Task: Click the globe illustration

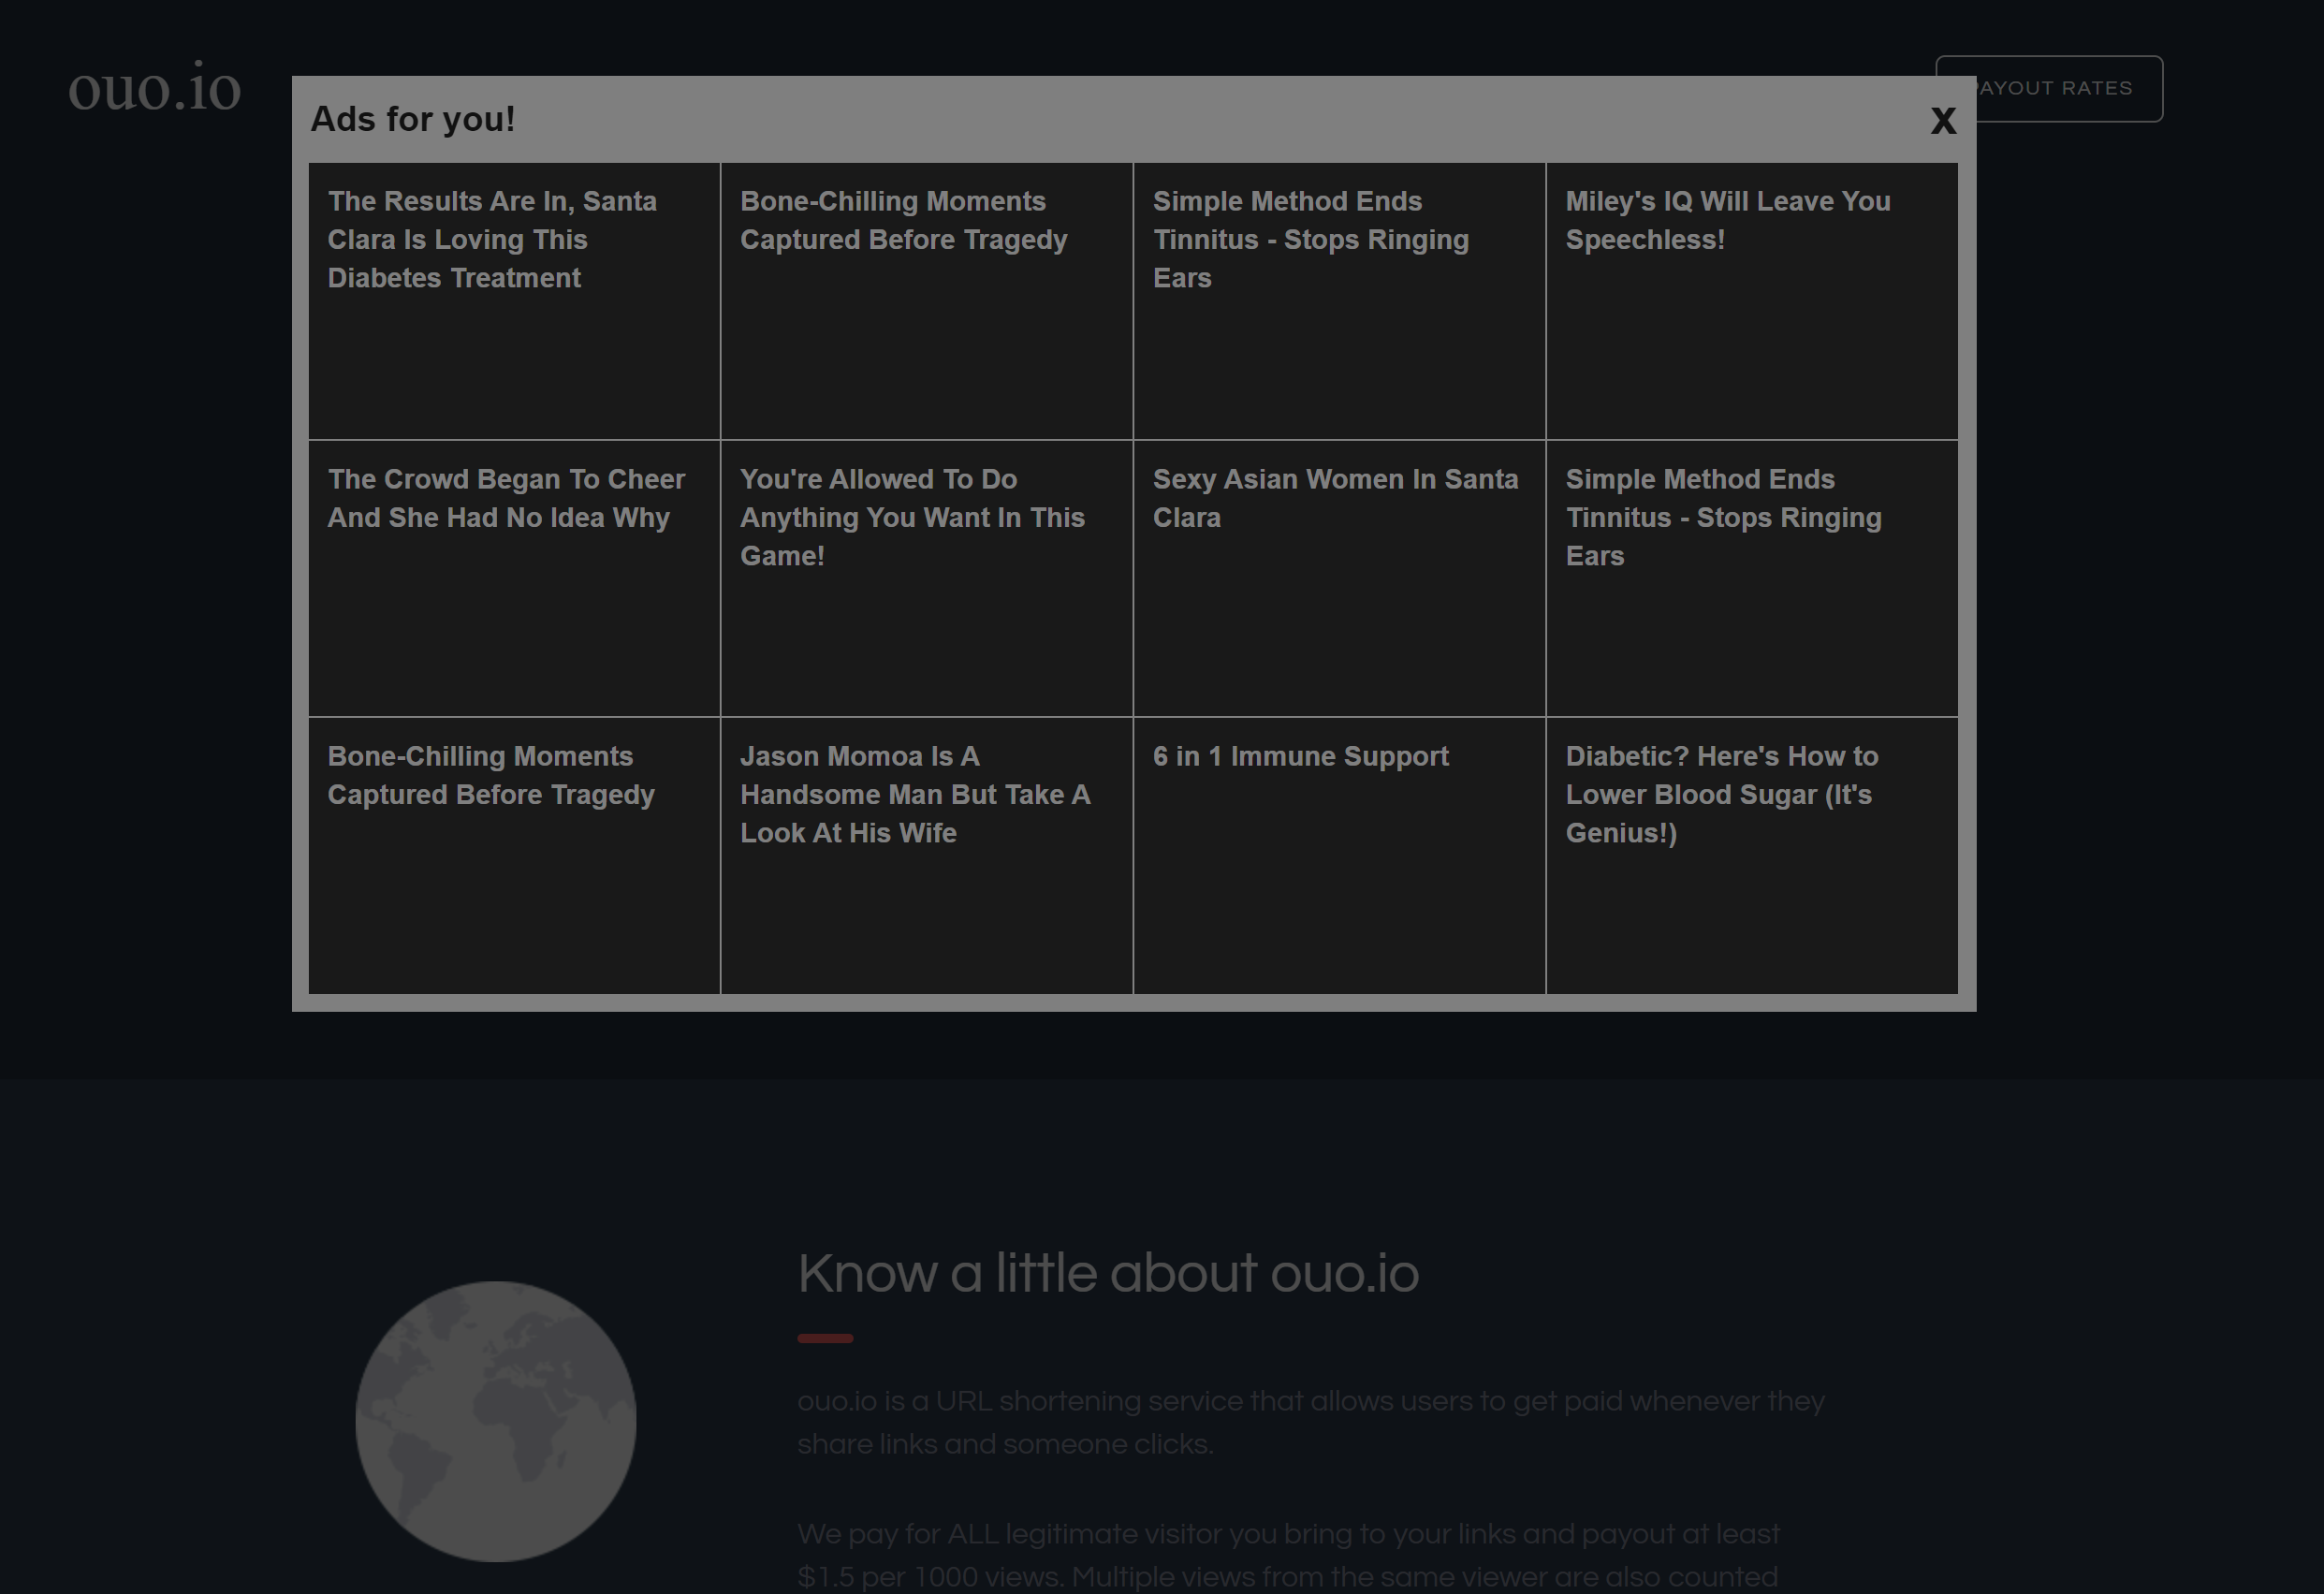Action: pos(495,1420)
